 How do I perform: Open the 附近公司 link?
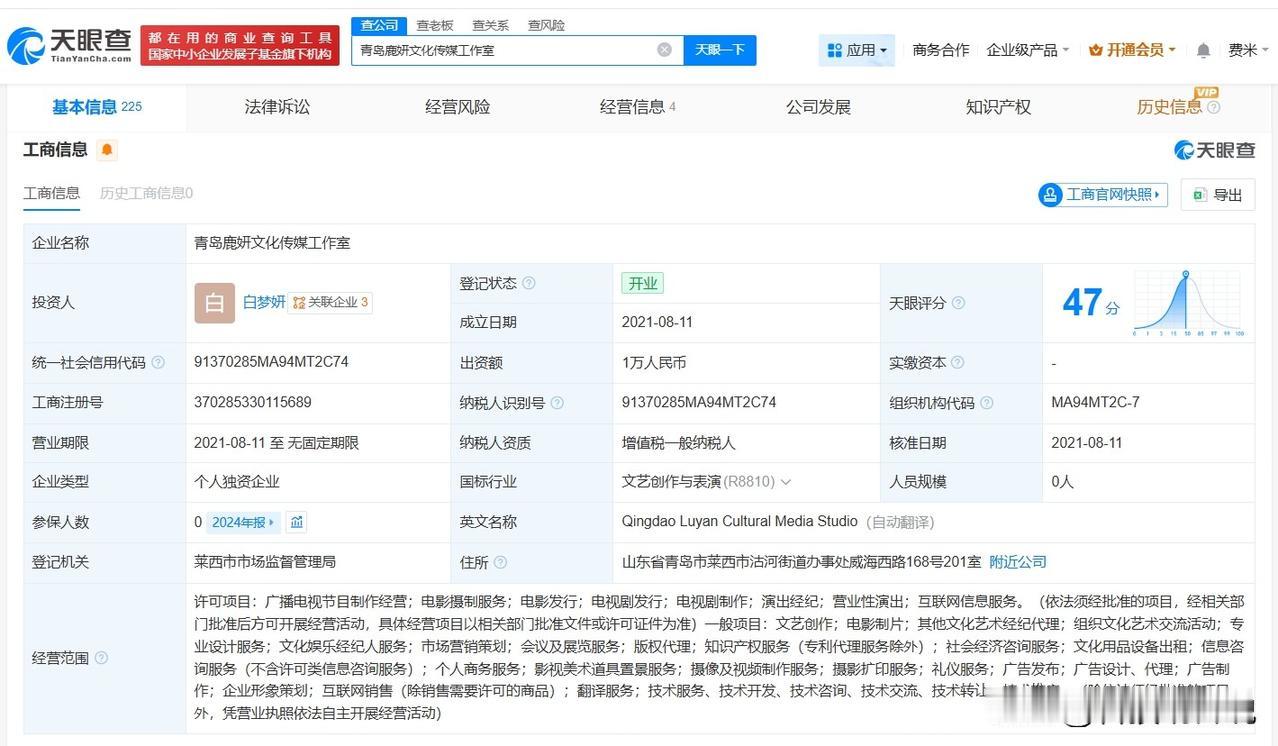pos(1018,562)
